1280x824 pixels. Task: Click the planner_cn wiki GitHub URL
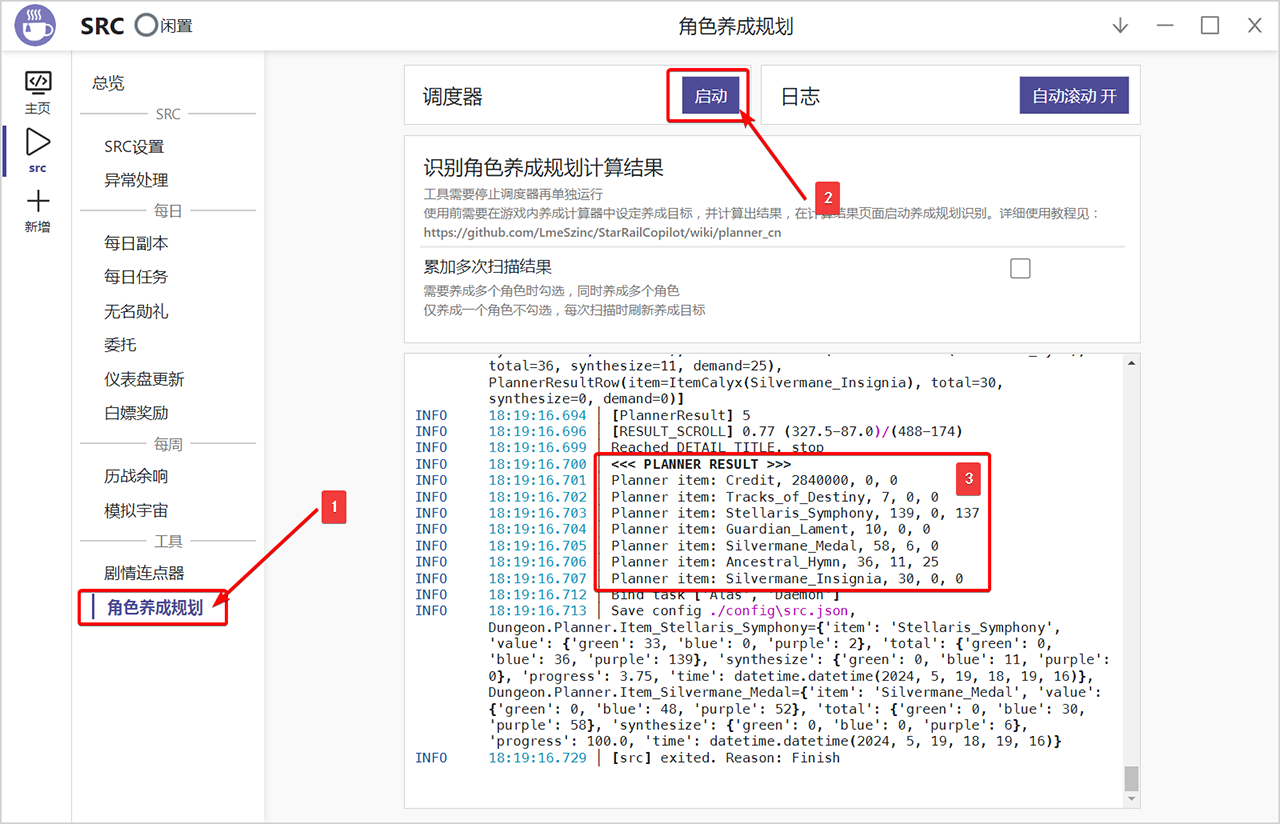pos(602,232)
